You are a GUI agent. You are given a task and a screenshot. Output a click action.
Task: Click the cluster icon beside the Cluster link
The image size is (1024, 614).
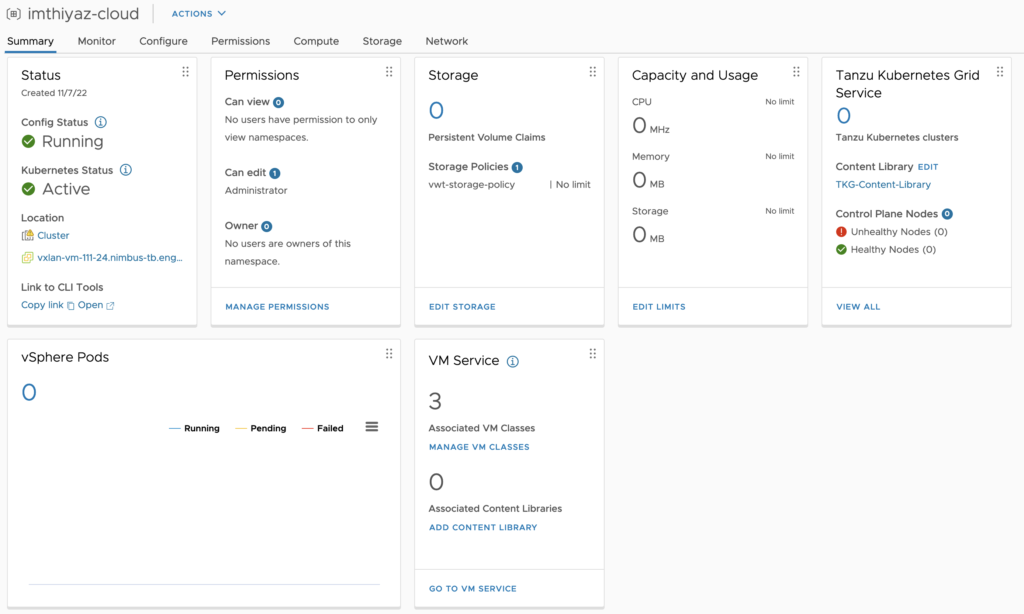click(28, 235)
